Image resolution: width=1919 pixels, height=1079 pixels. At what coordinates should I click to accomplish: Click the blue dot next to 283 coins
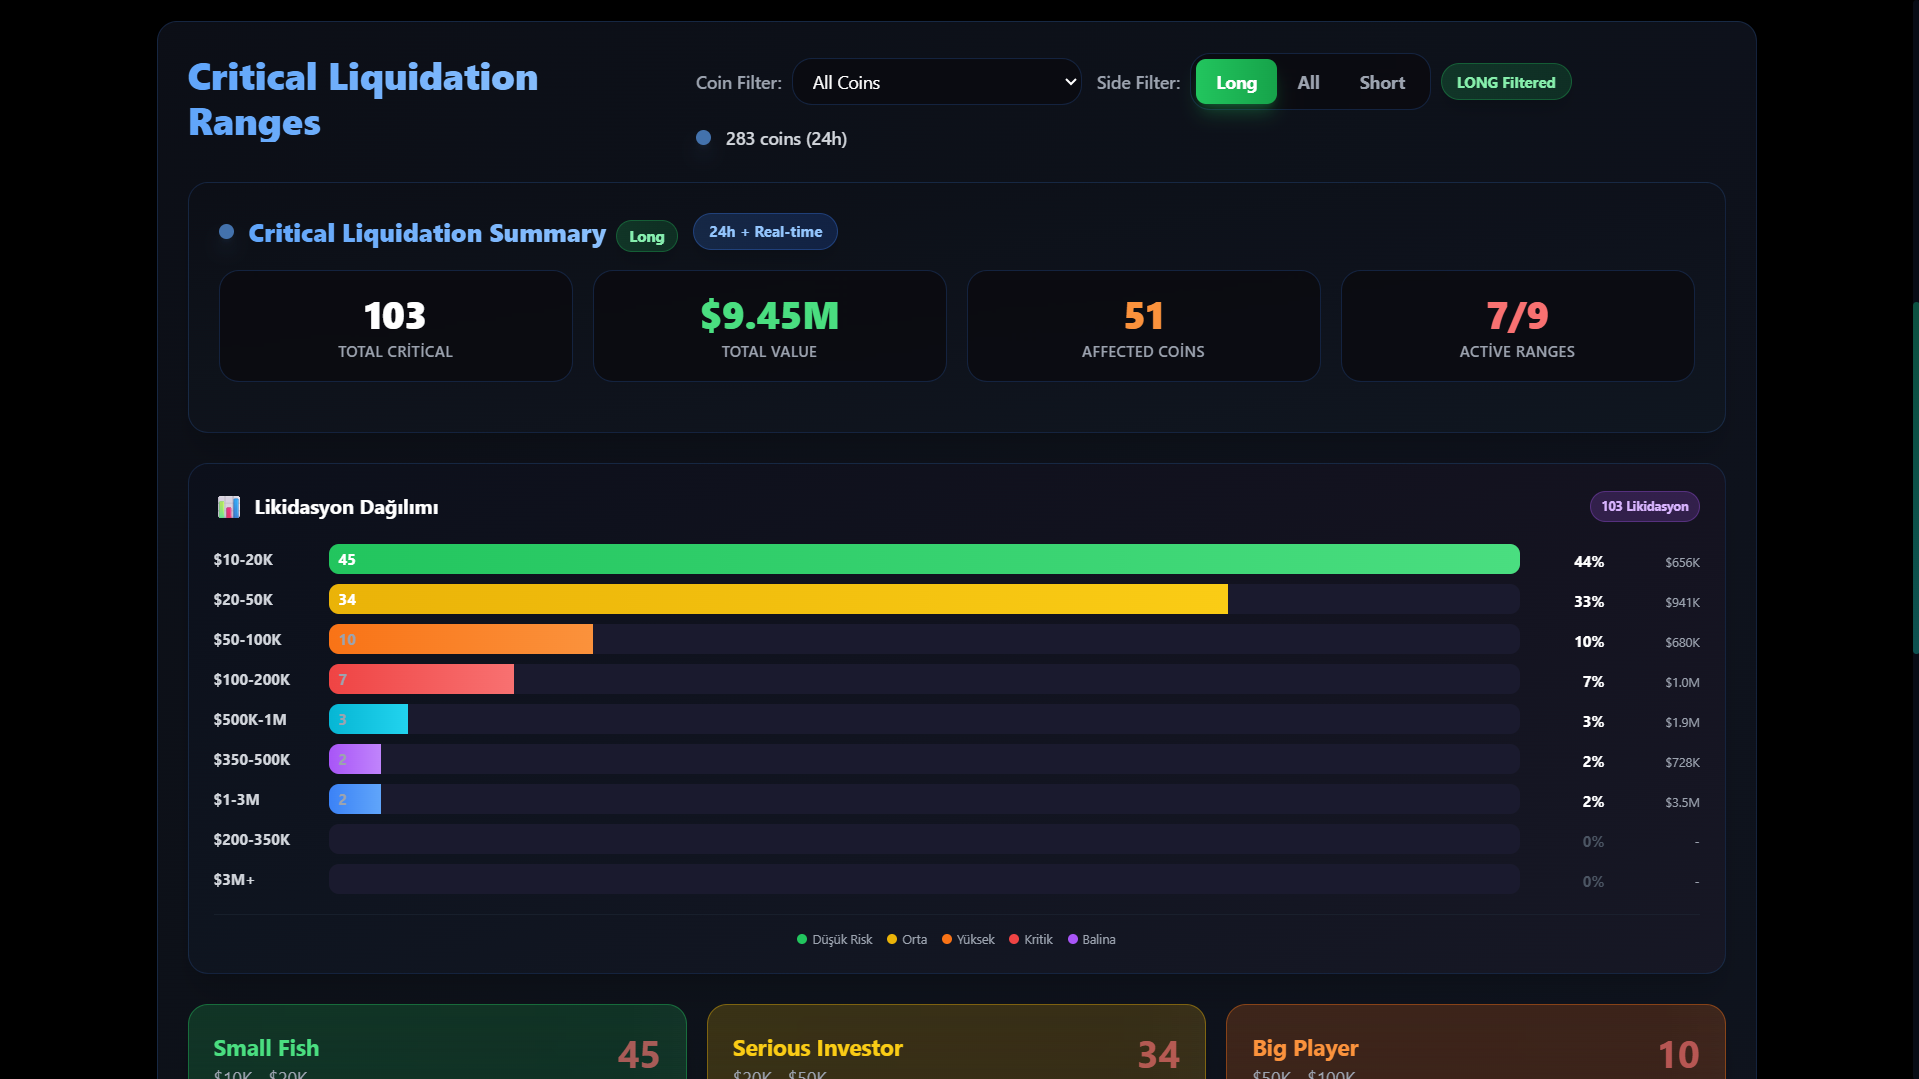click(704, 138)
